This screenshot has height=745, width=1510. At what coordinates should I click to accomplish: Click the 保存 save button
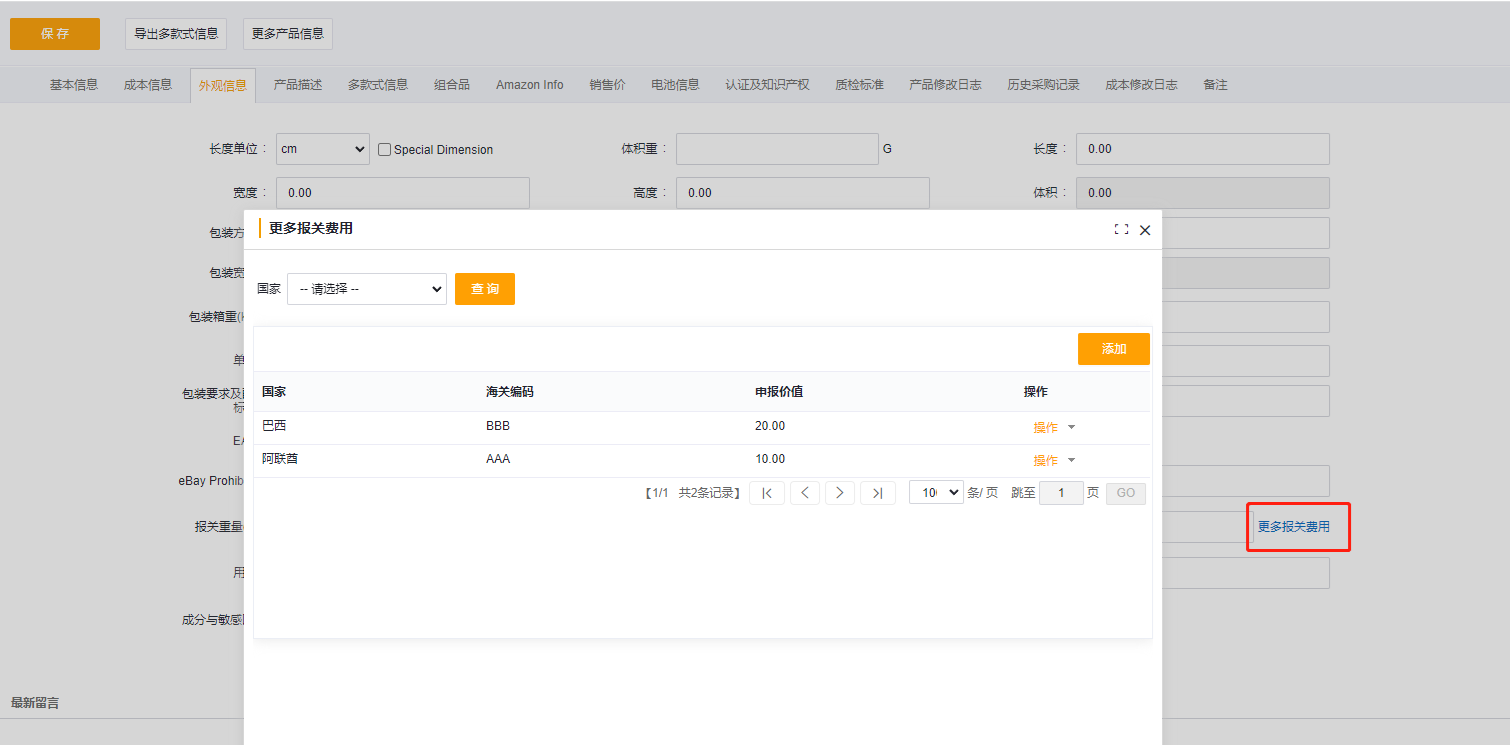coord(55,34)
